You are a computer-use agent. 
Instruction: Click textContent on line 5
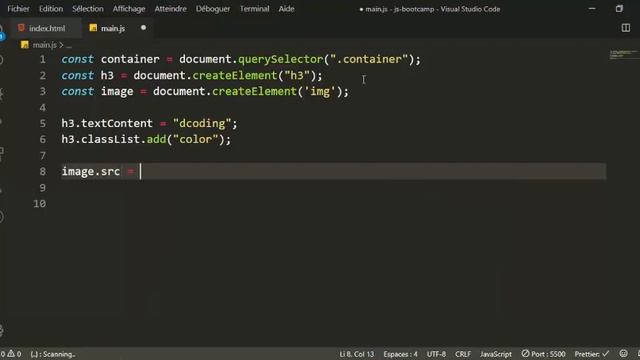pyautogui.click(x=117, y=123)
